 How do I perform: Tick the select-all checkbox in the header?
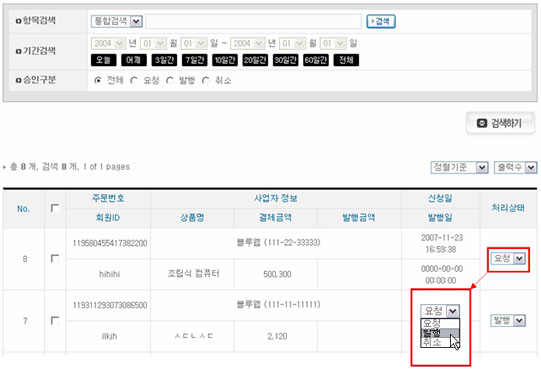pyautogui.click(x=55, y=208)
